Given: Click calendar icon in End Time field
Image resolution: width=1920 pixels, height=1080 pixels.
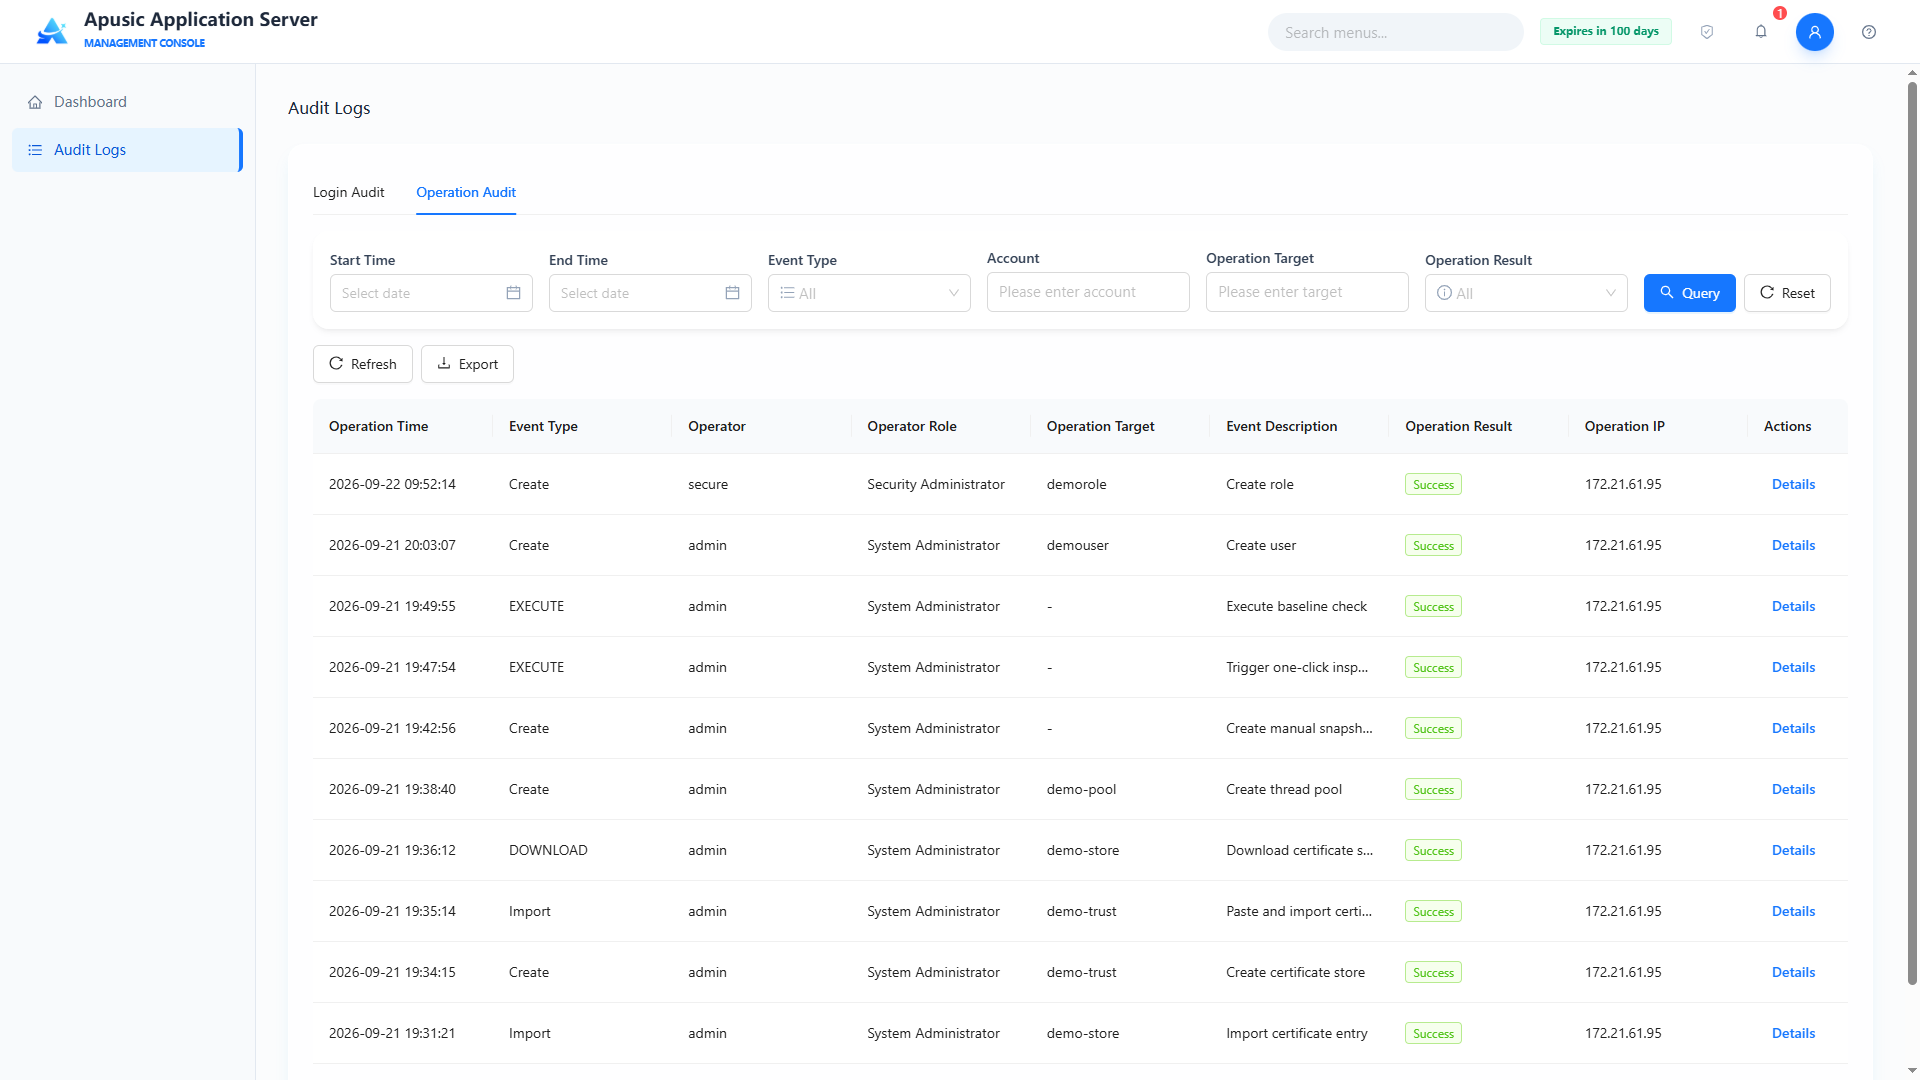Looking at the screenshot, I should (x=732, y=293).
